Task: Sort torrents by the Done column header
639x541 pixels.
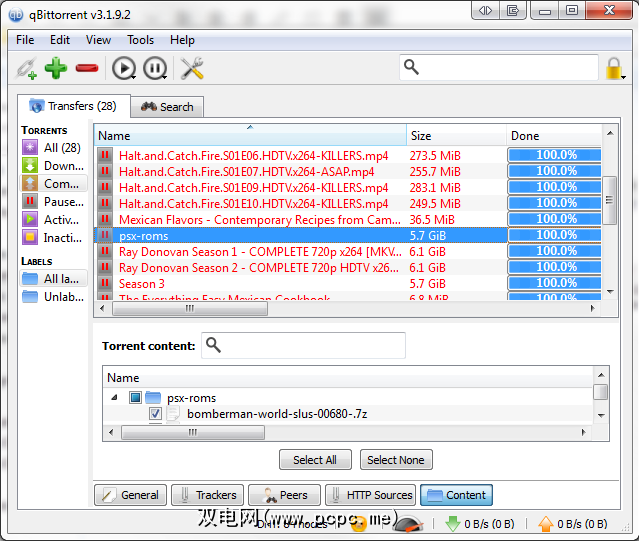Action: tap(554, 135)
